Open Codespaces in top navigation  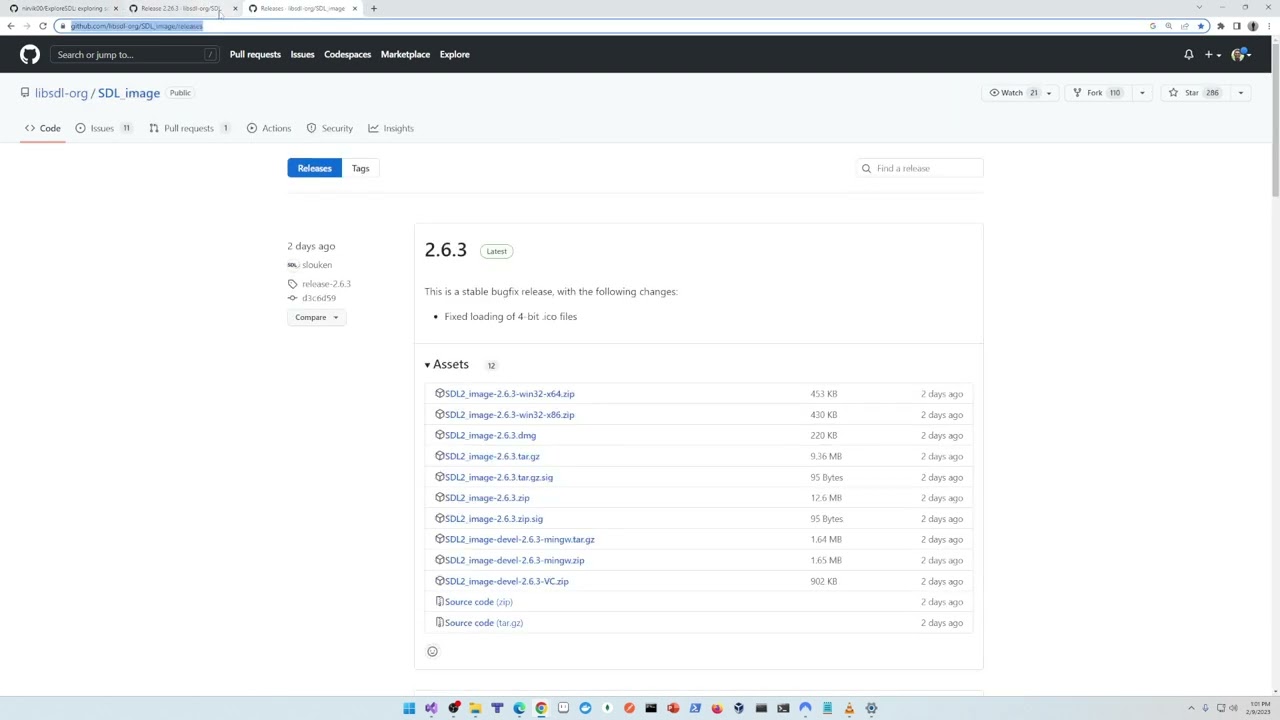click(x=347, y=54)
